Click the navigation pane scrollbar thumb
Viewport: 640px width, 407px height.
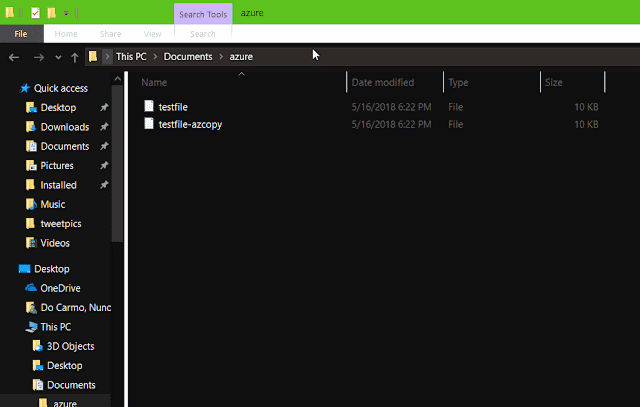click(x=118, y=163)
